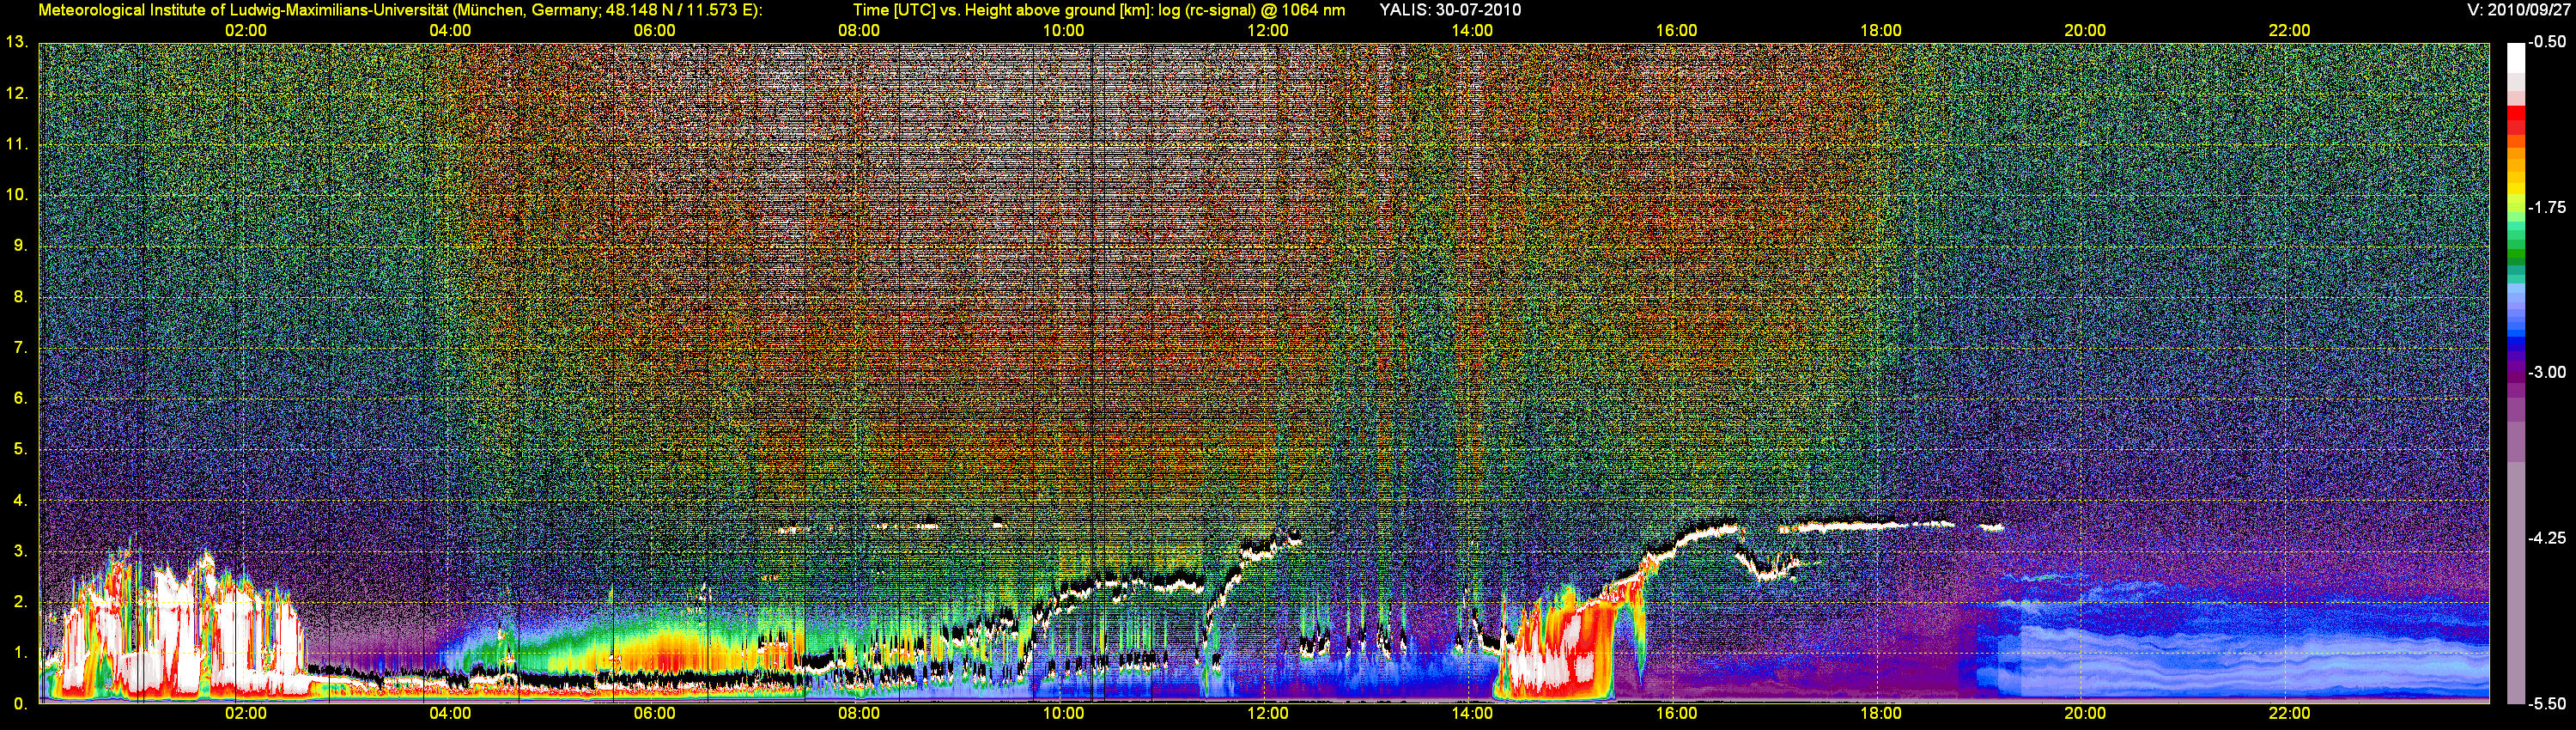Click the 10 km height axis label
Screen dimensions: 2576x730
[x=16, y=194]
